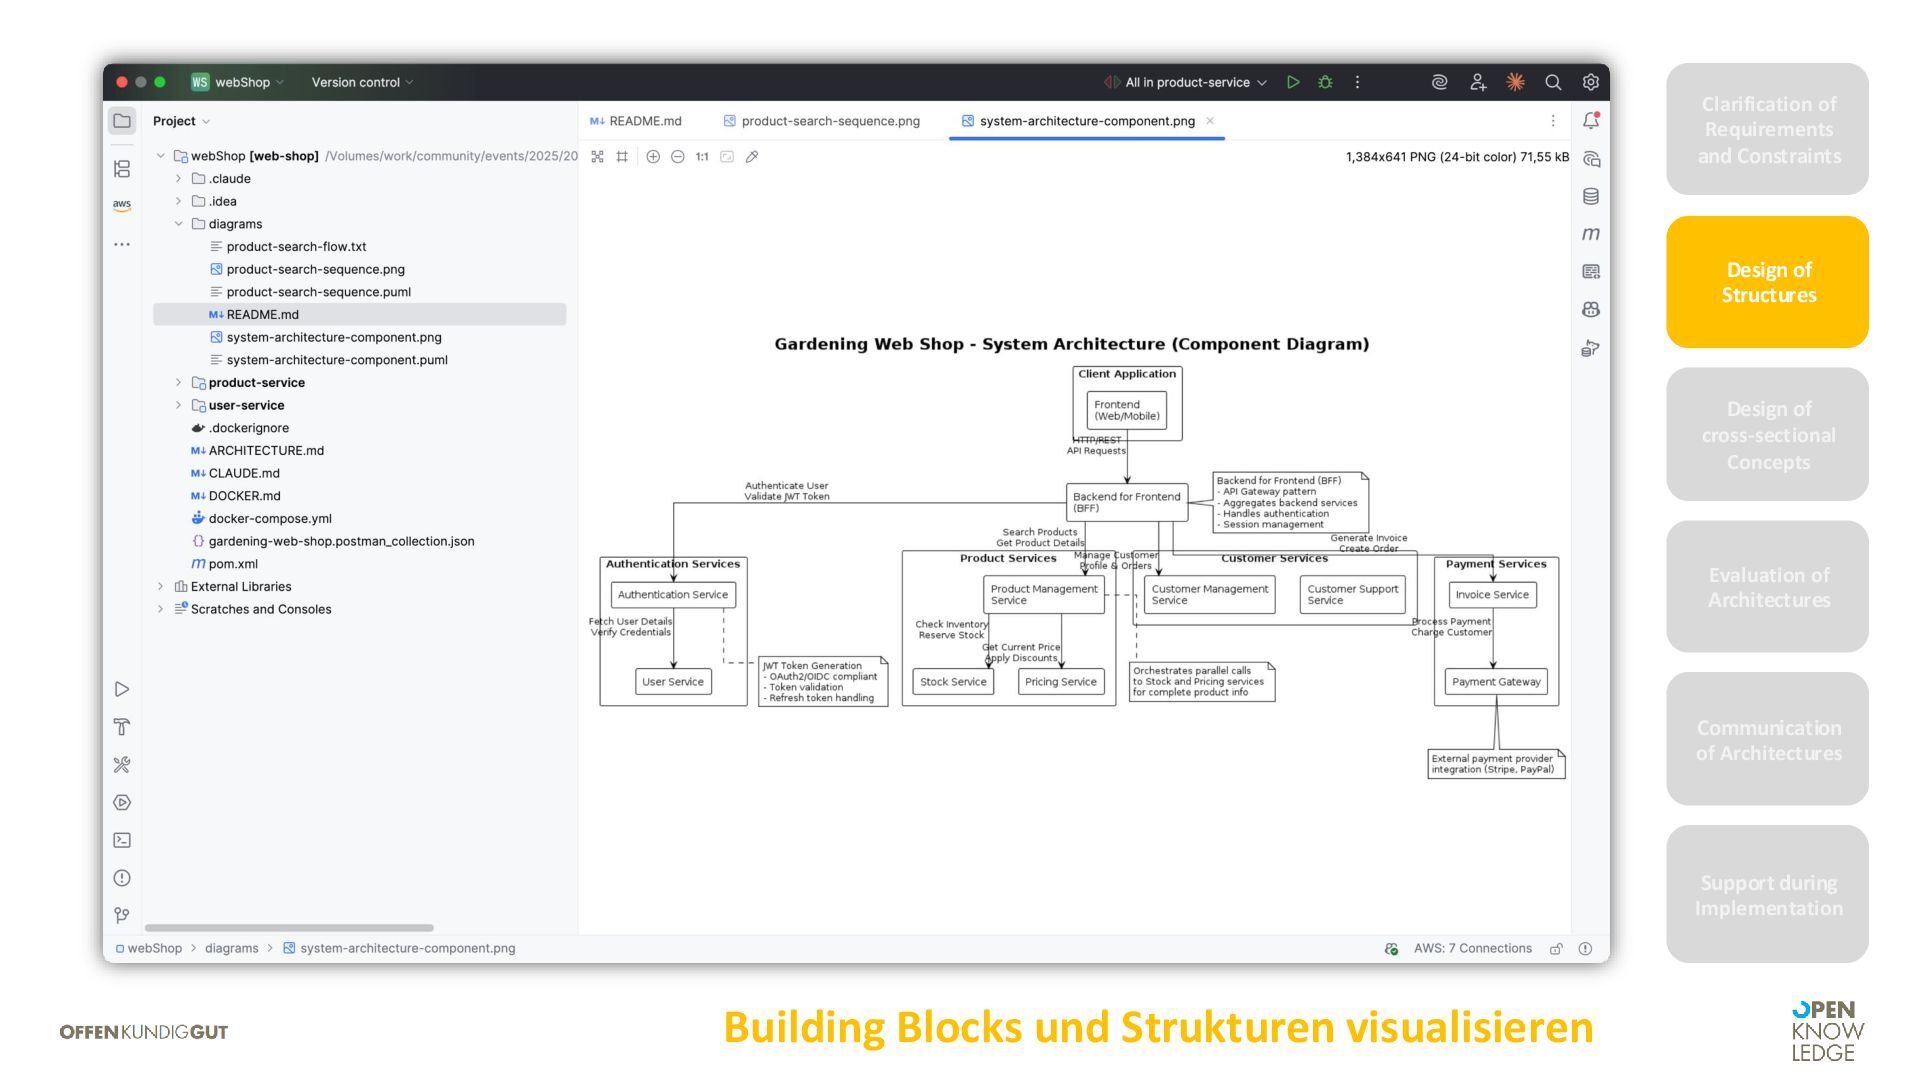Expand the product-service module
The height and width of the screenshot is (1080, 1920).
pos(179,382)
